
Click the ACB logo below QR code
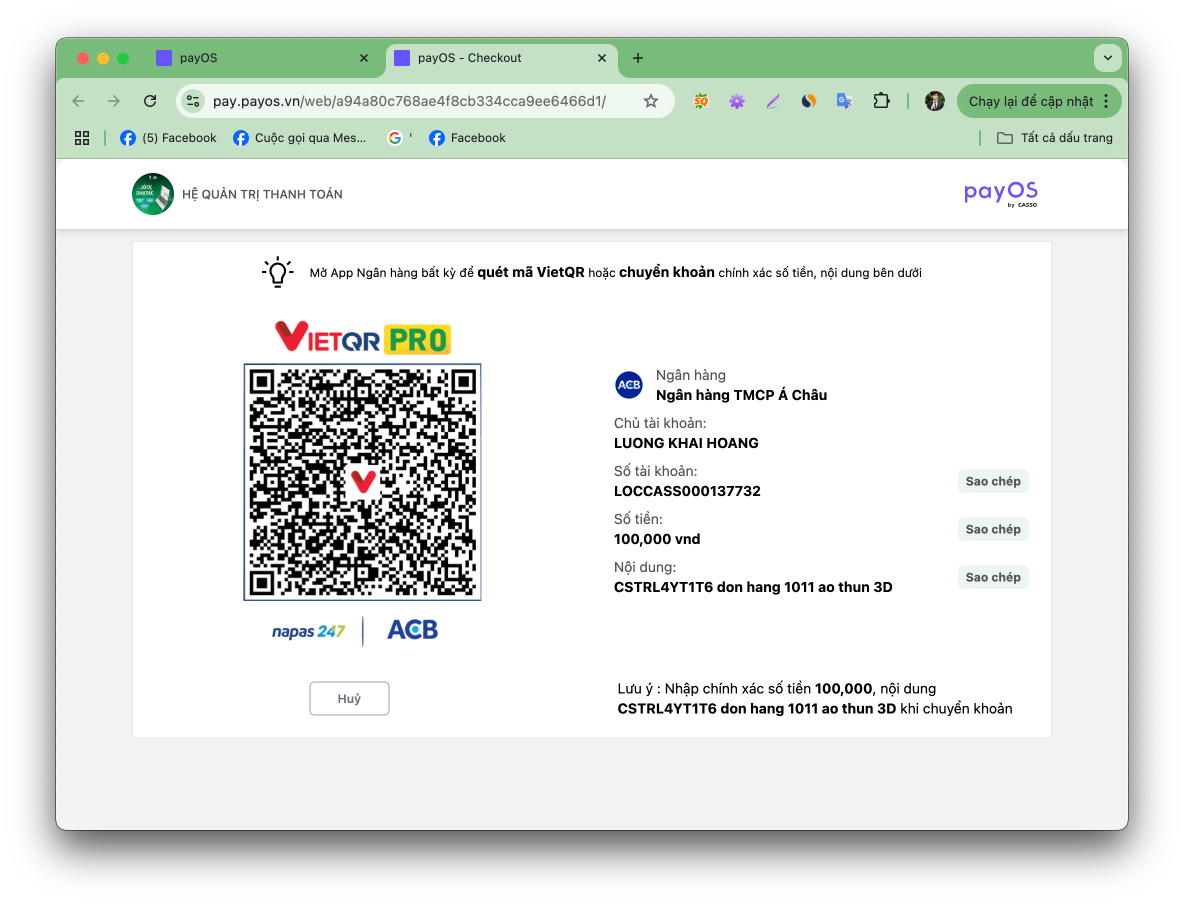[412, 630]
